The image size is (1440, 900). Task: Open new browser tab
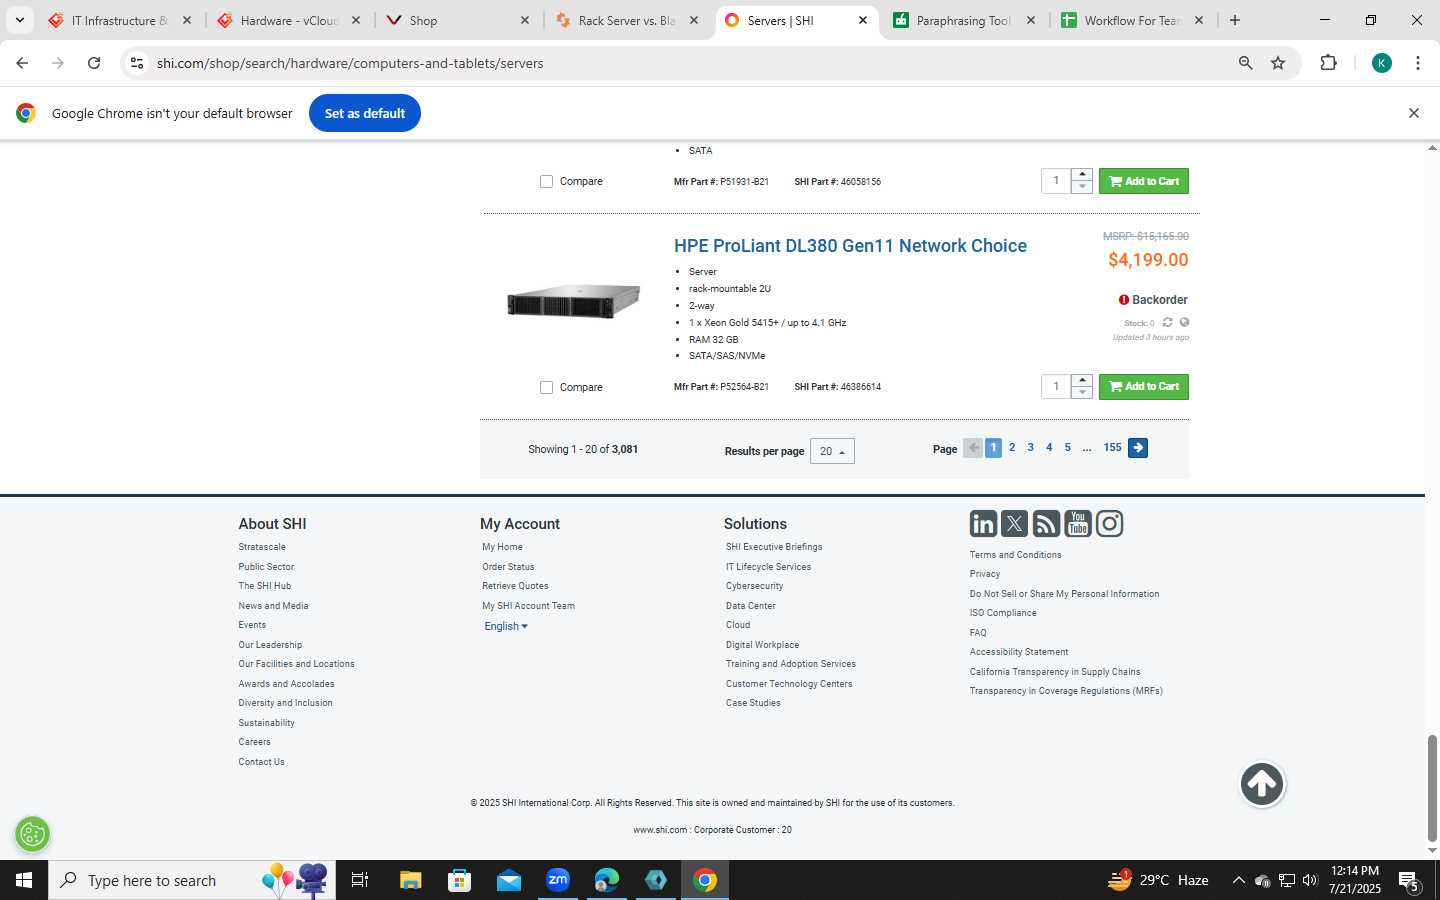(1235, 20)
